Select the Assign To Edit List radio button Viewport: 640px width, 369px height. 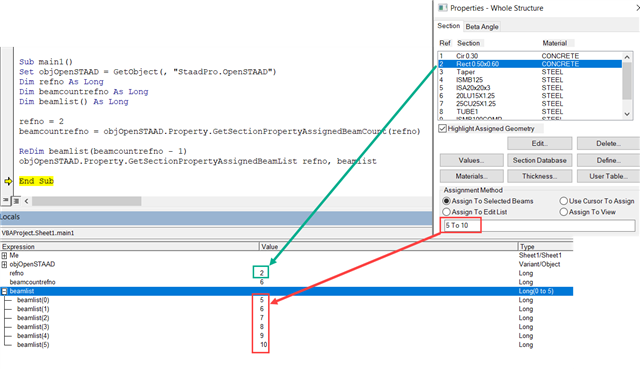(446, 212)
